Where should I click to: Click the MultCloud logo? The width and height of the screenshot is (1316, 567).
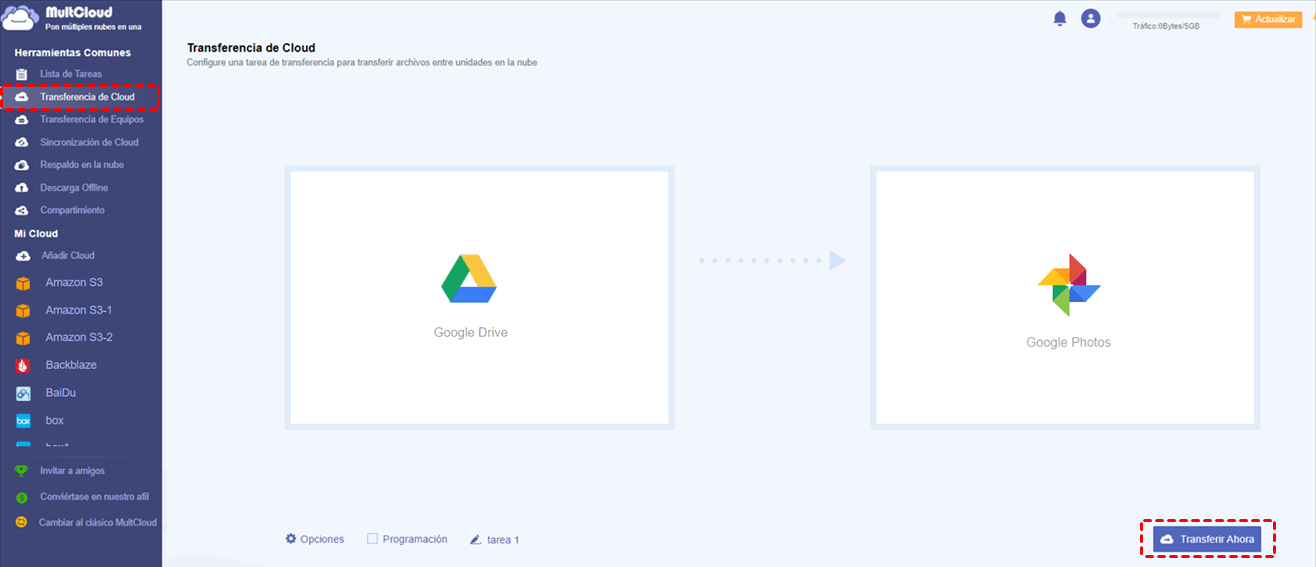point(72,18)
